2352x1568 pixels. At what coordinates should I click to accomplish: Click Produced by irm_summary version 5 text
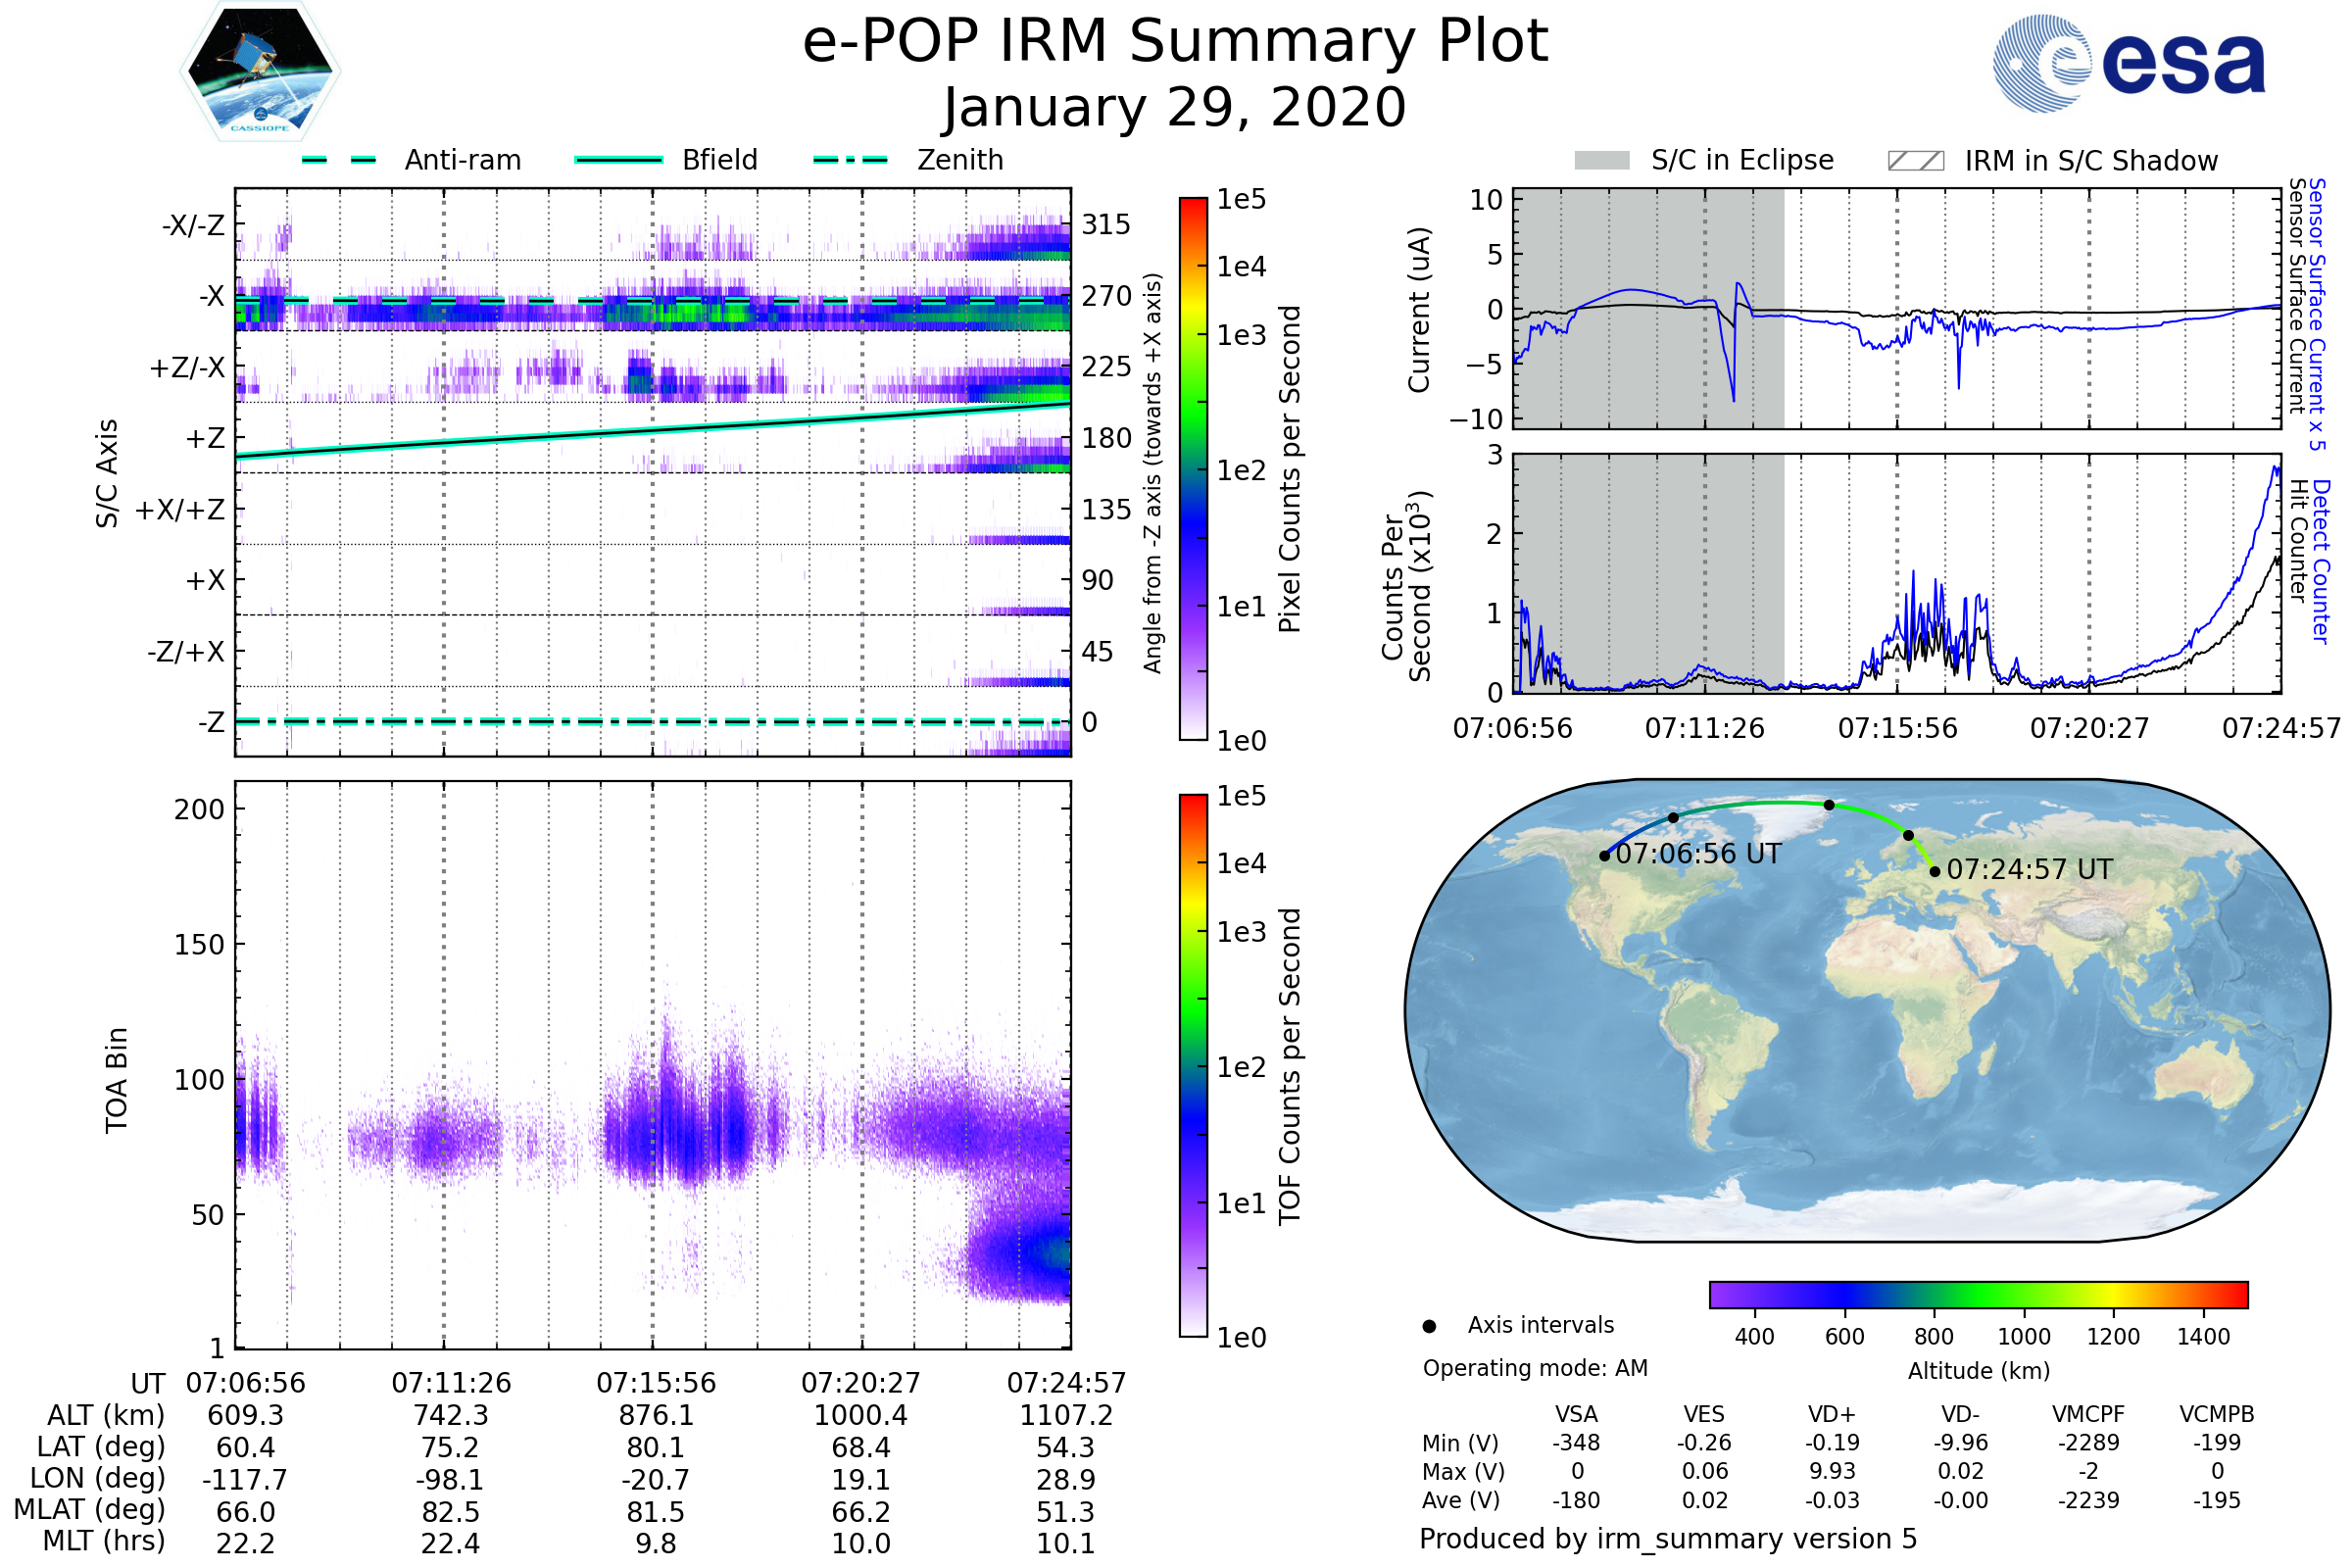click(1667, 1539)
